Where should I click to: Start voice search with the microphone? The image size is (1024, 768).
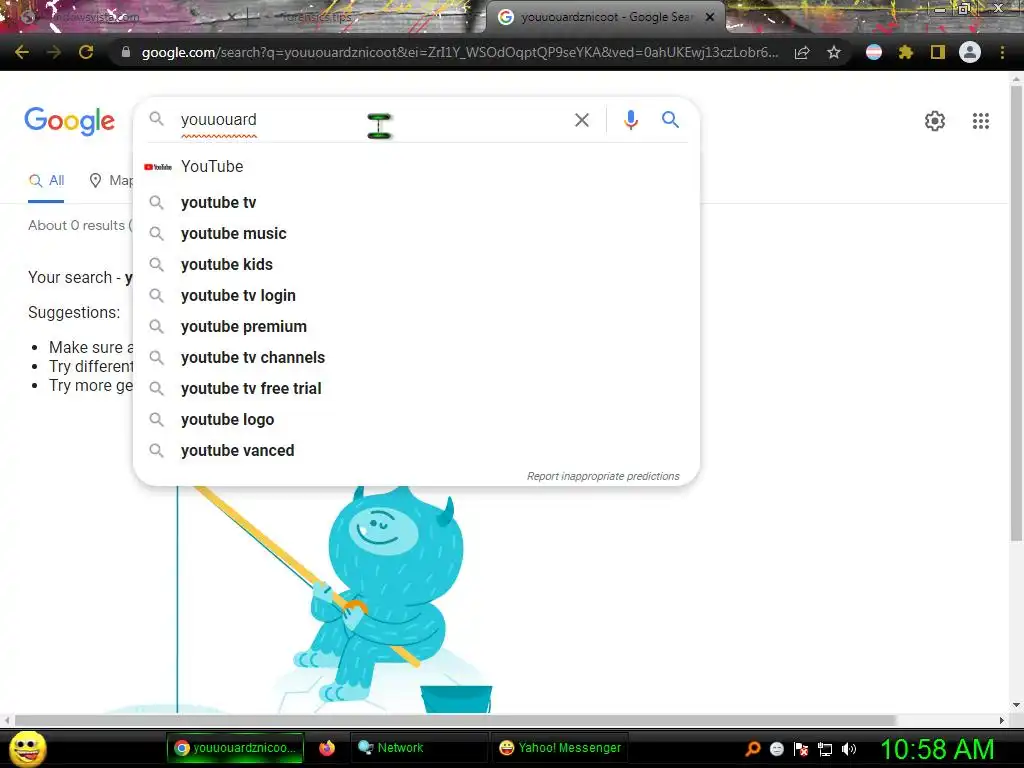click(x=630, y=120)
